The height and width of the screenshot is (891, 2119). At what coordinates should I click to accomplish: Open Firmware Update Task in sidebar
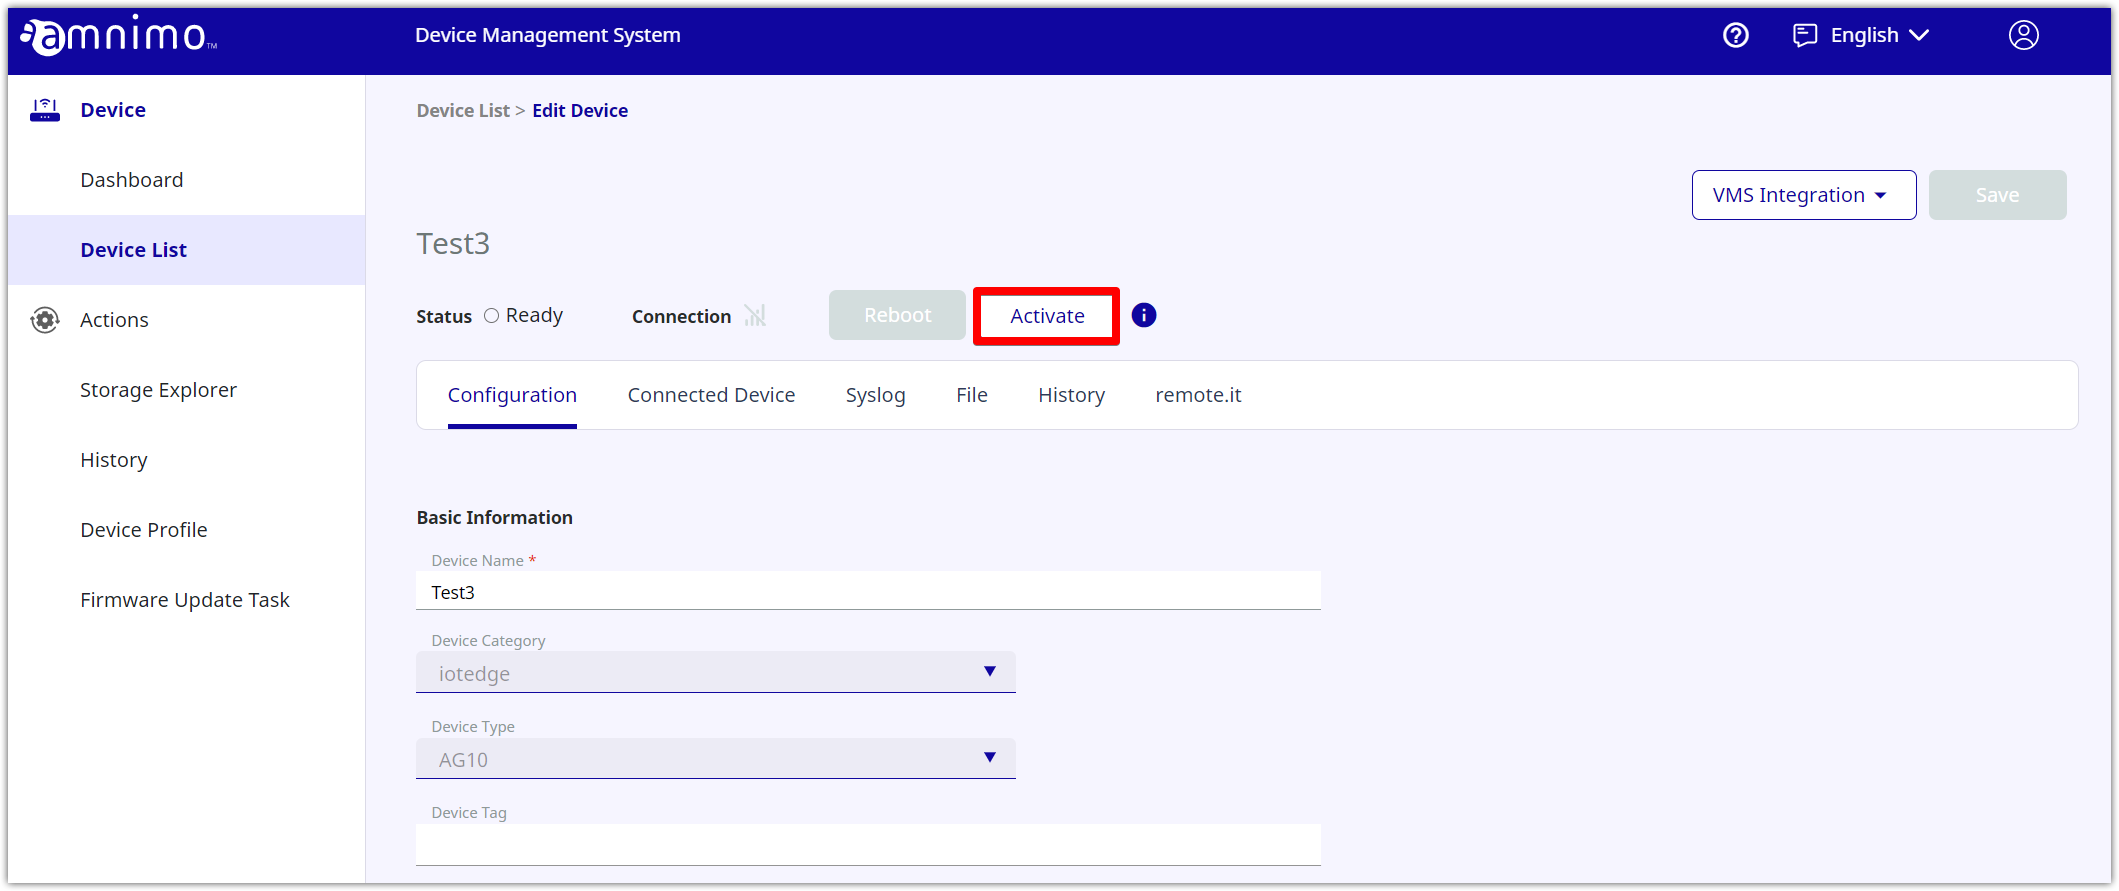185,600
